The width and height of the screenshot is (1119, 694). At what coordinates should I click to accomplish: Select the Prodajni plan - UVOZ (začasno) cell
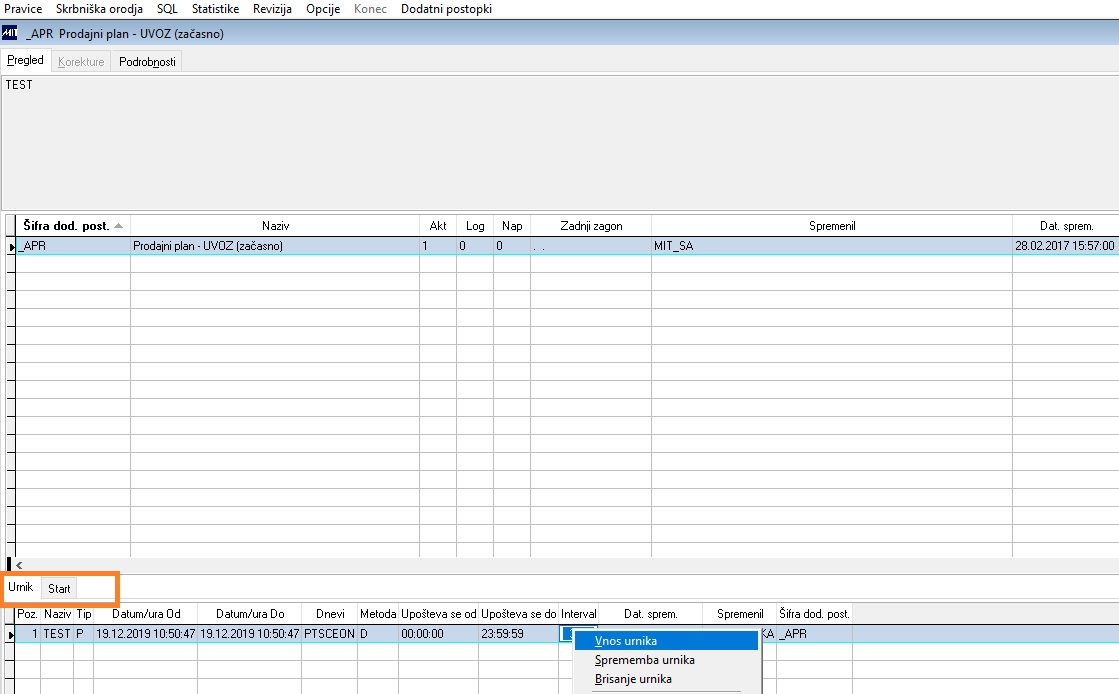tap(275, 246)
